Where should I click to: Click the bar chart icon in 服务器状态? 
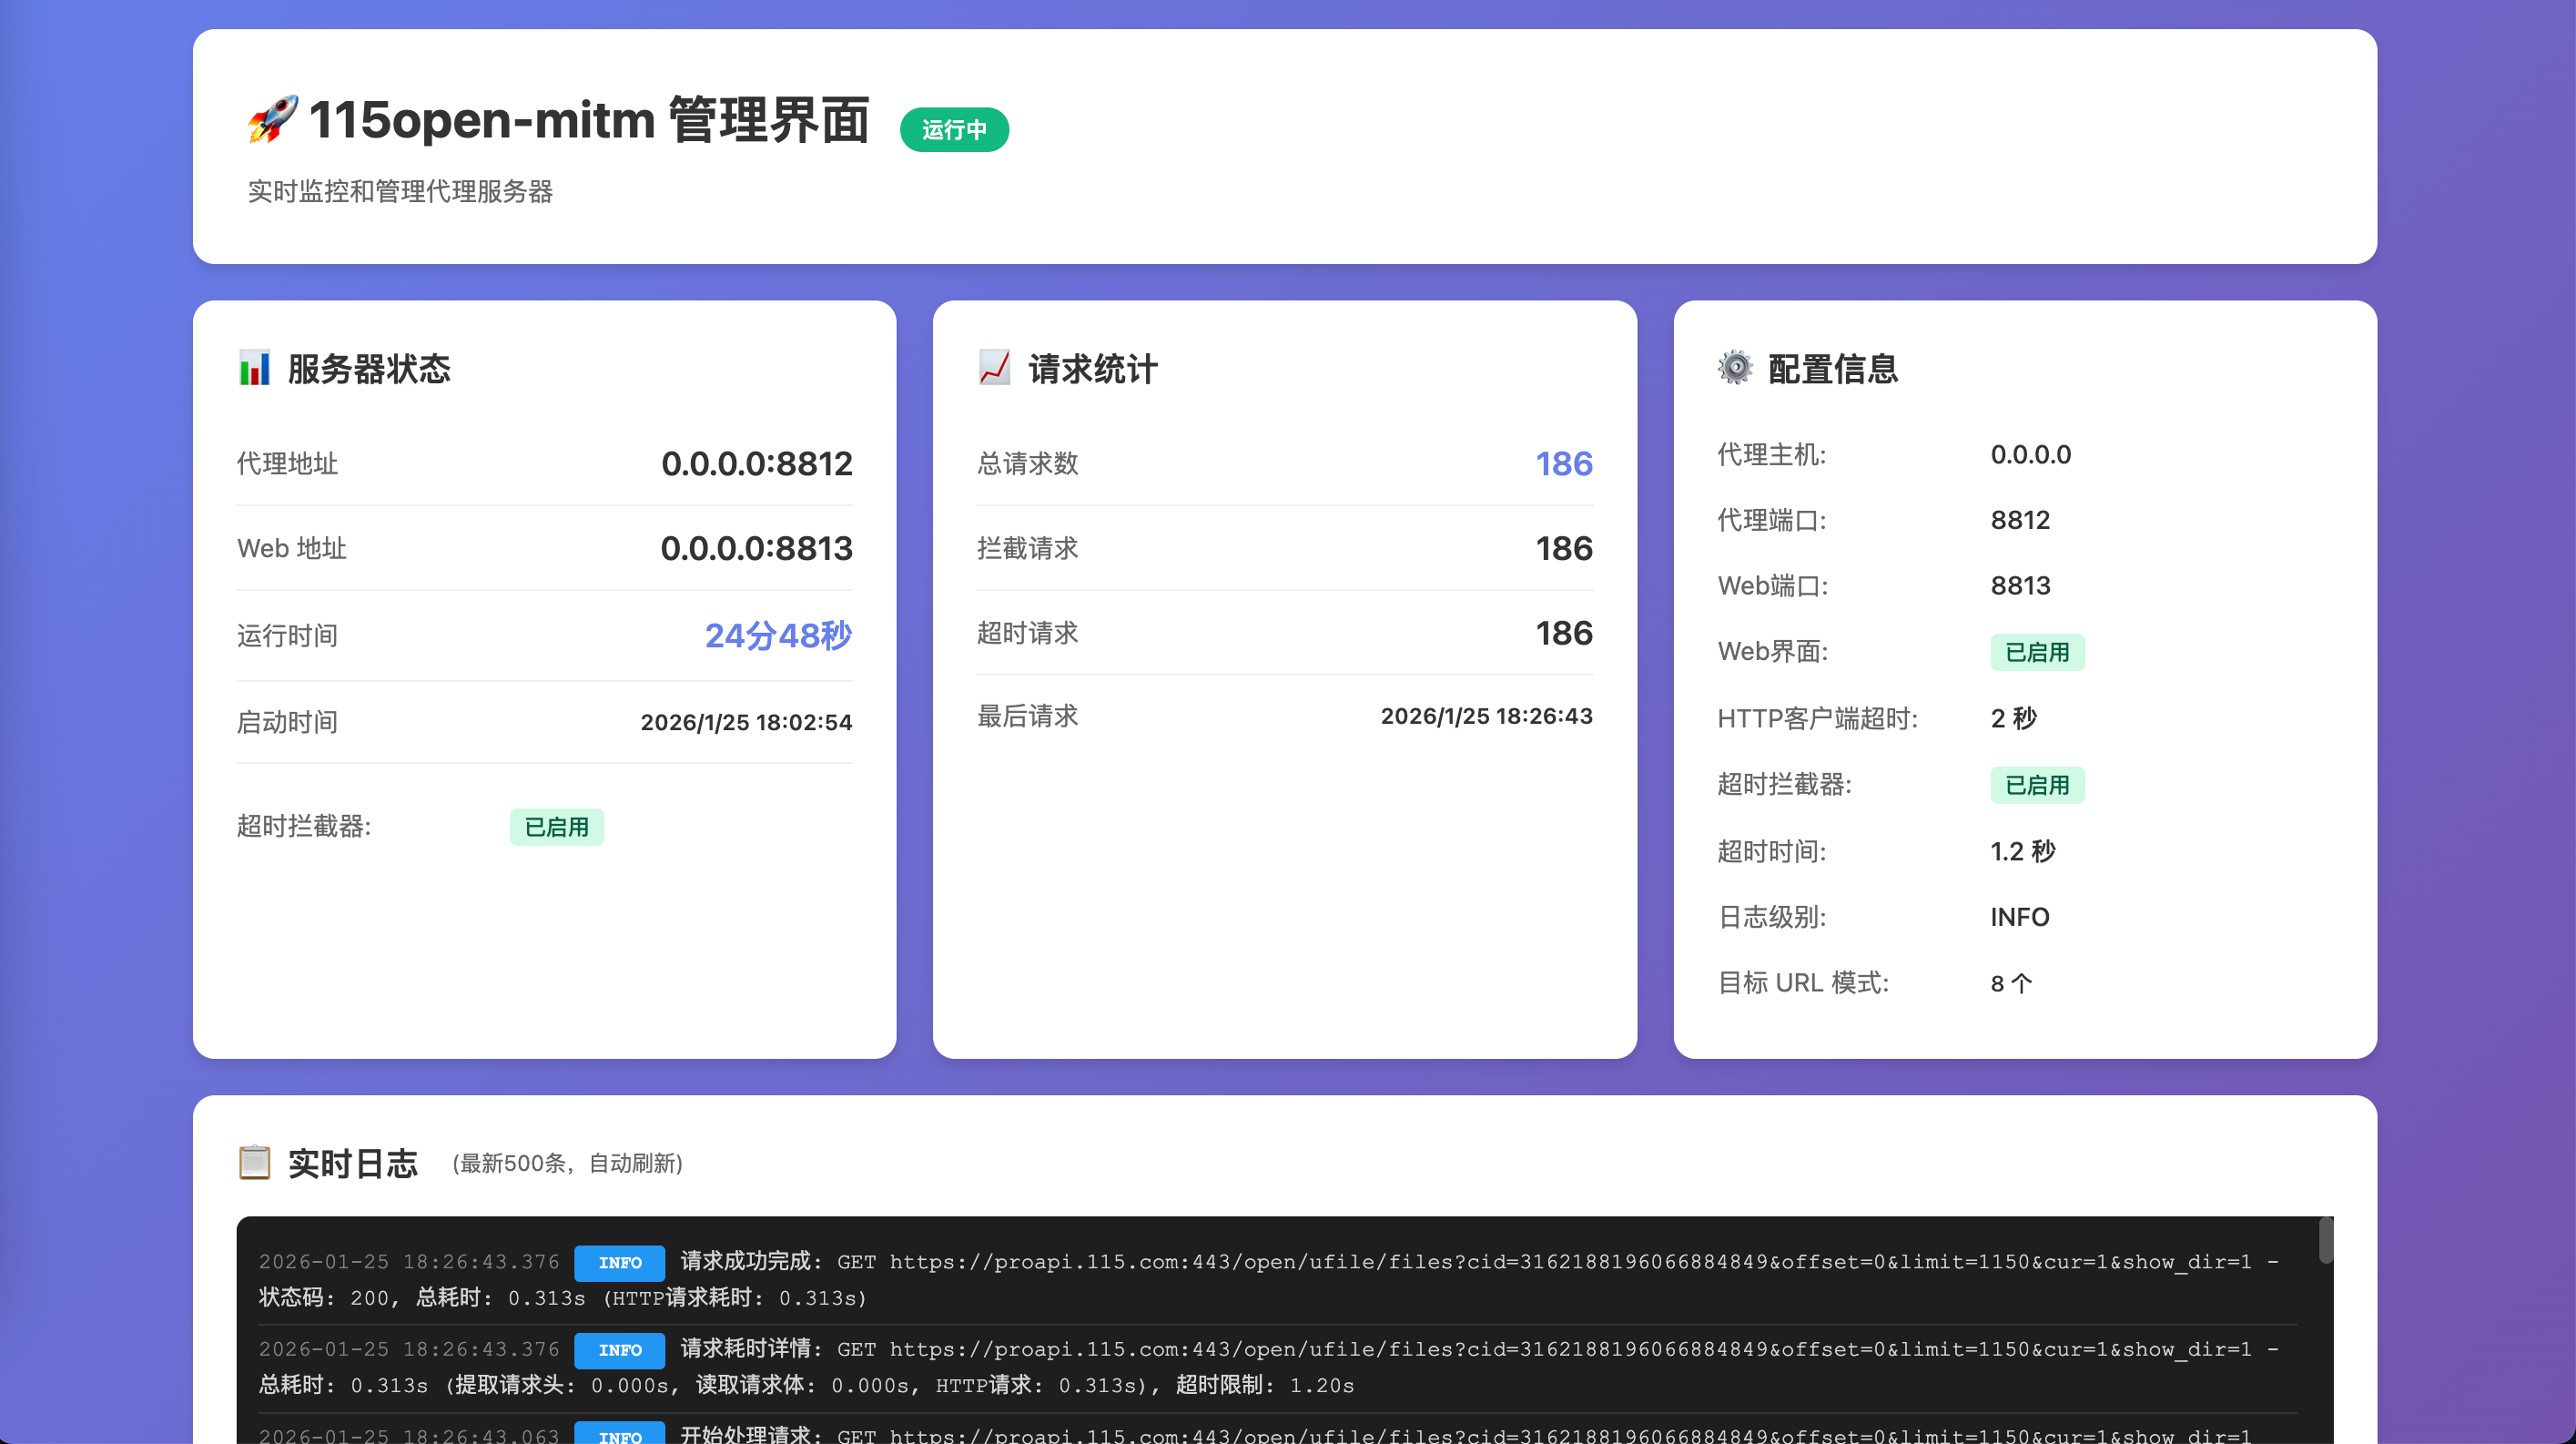[254, 368]
